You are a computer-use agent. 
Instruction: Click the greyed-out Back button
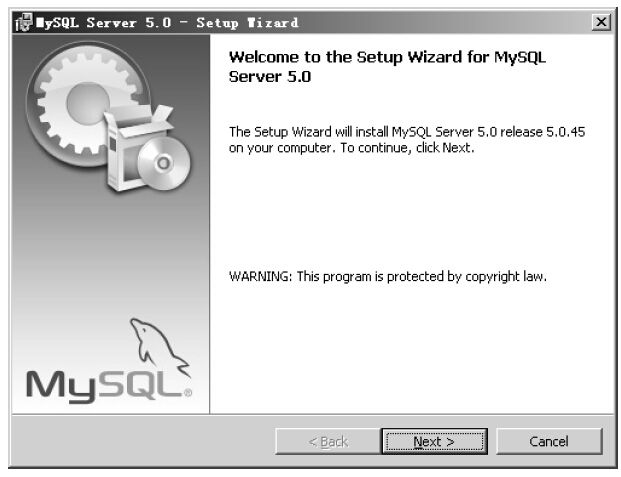coord(328,441)
